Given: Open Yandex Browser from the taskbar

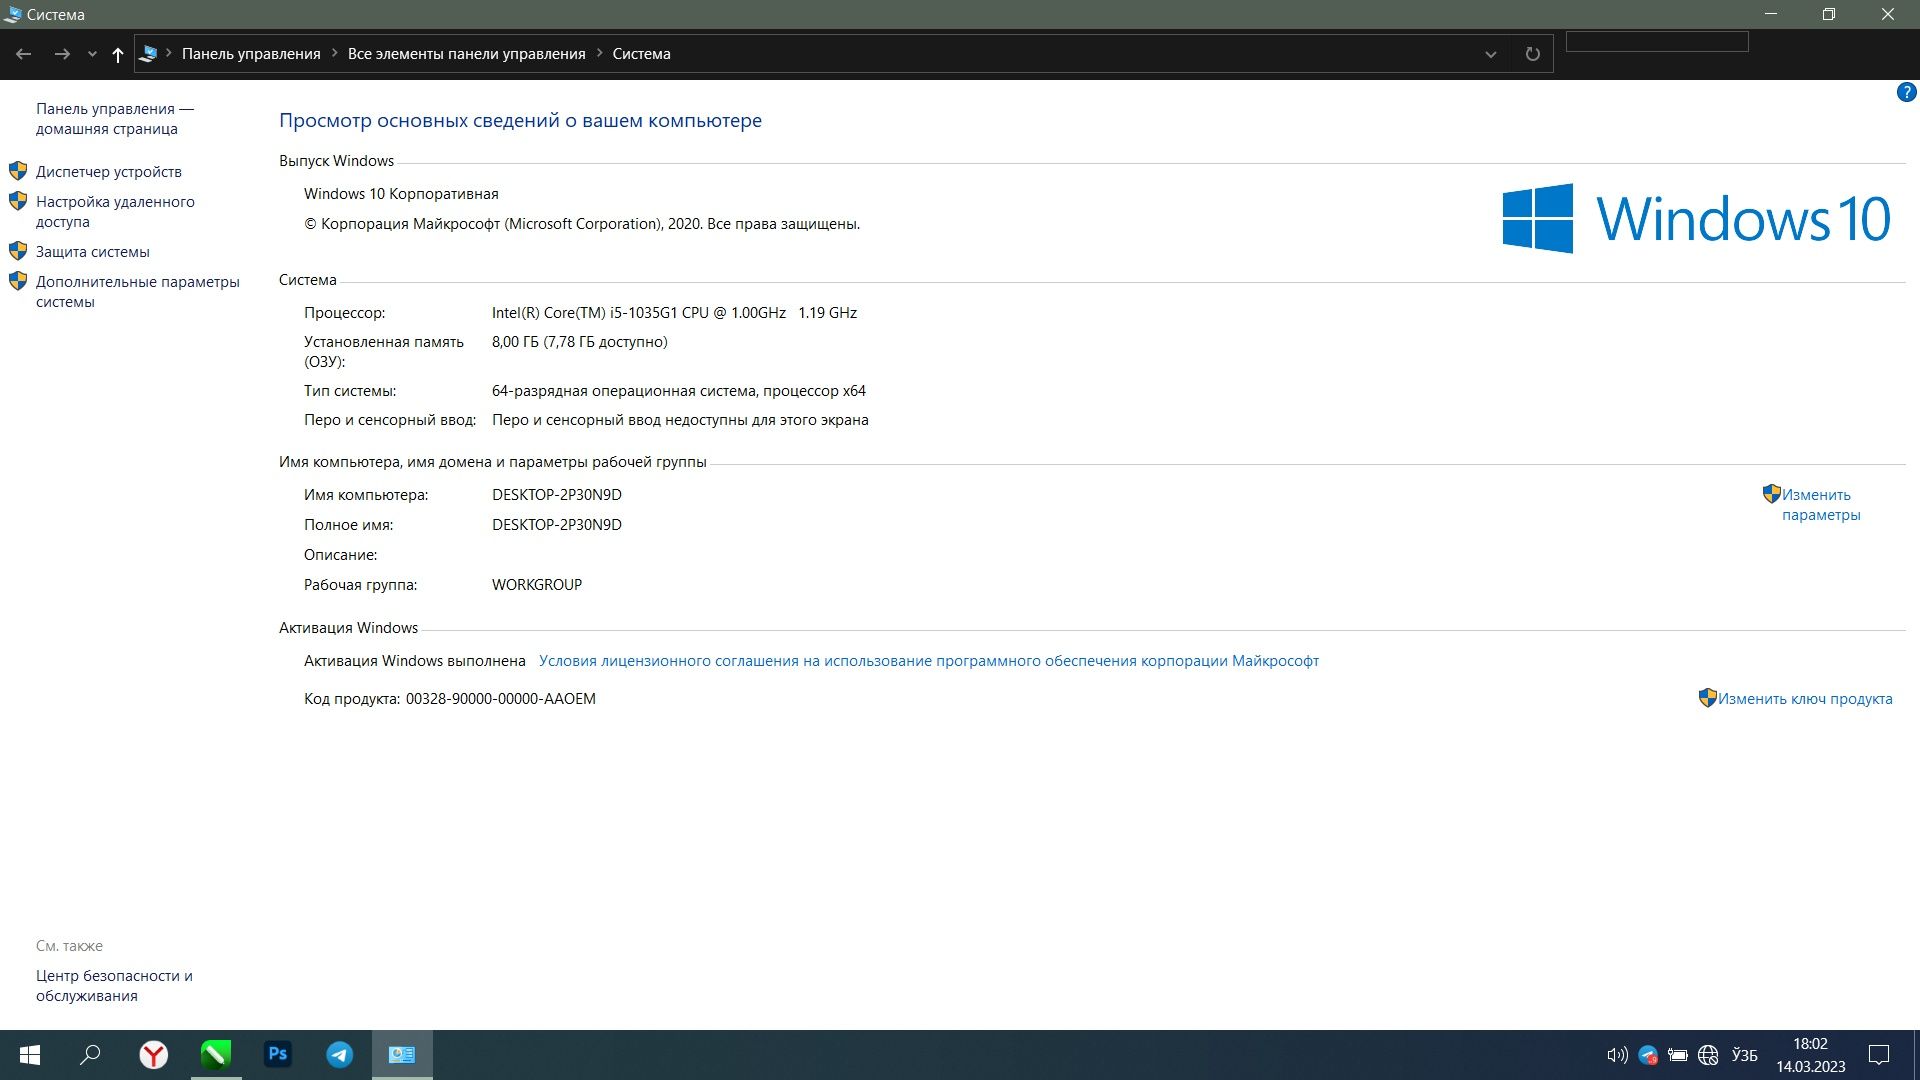Looking at the screenshot, I should click(153, 1055).
